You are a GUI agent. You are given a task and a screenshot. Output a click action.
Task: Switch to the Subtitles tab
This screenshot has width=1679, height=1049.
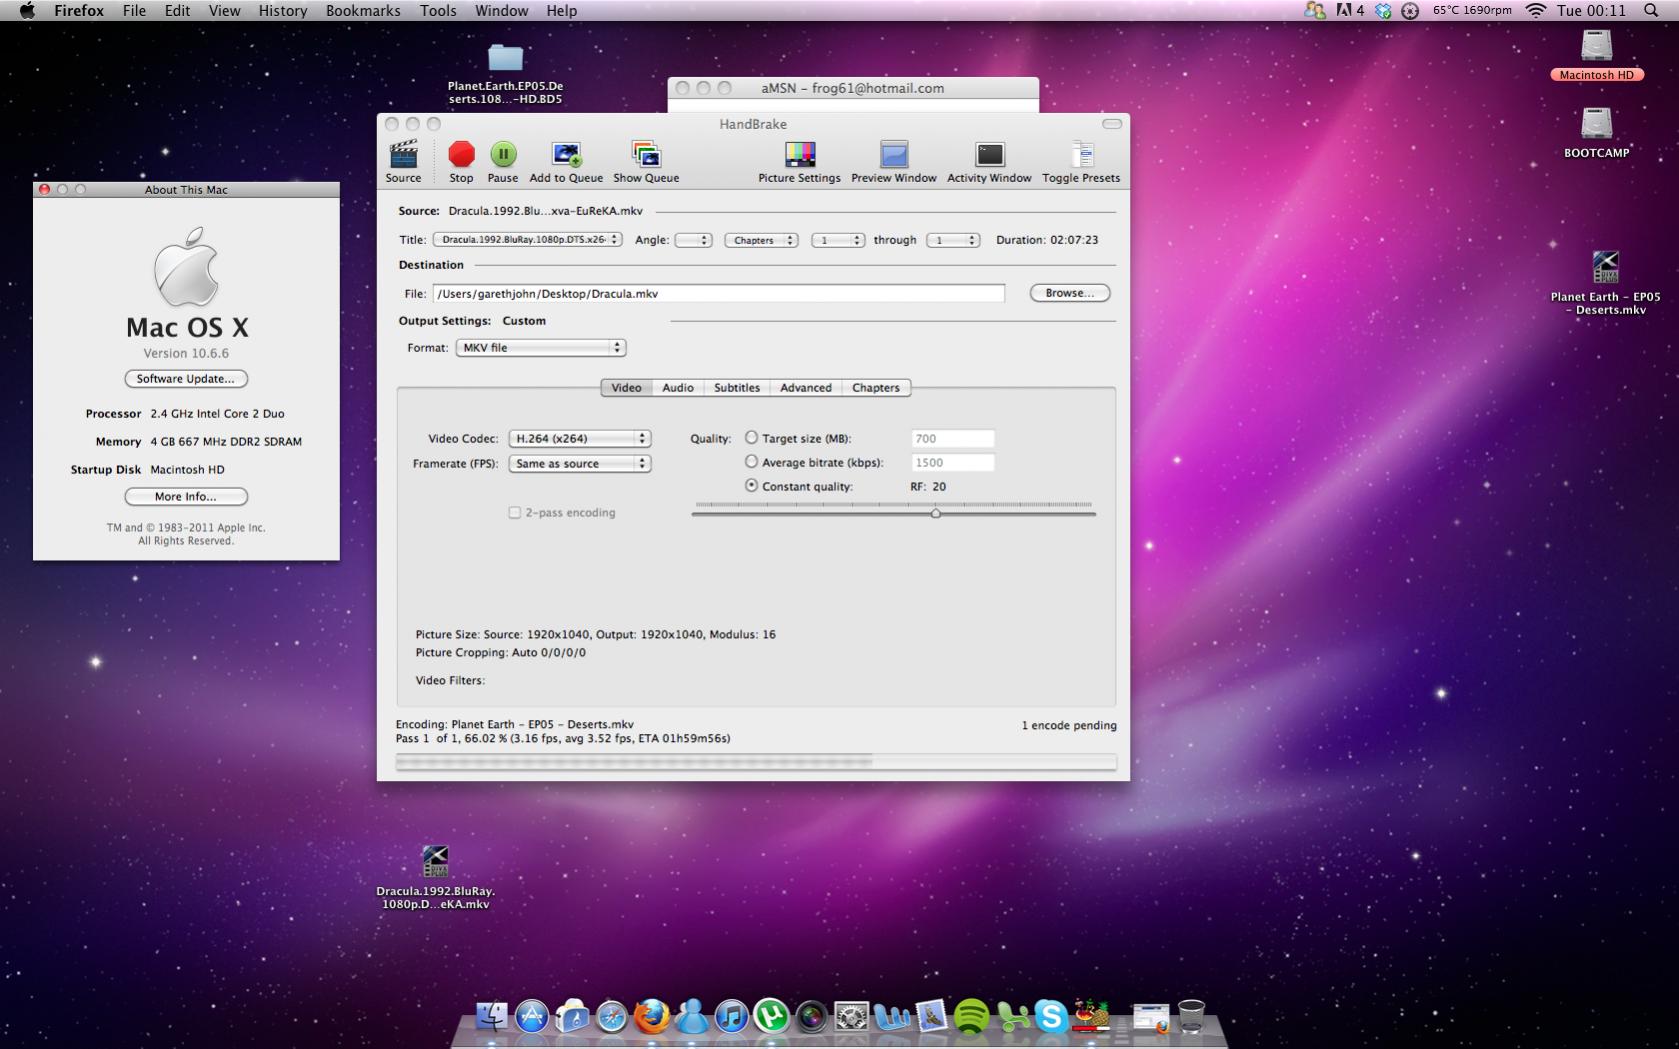click(737, 388)
